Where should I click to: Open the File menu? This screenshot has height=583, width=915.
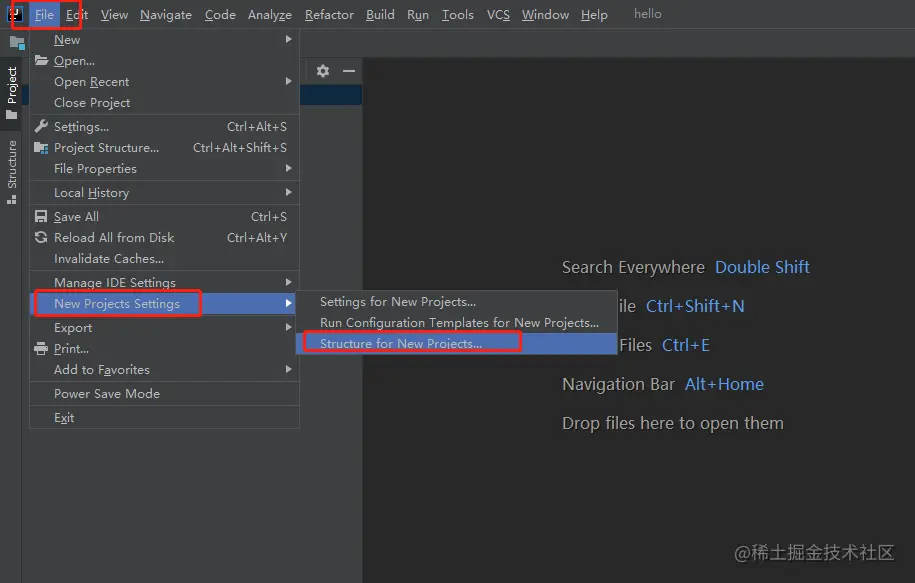pyautogui.click(x=44, y=15)
